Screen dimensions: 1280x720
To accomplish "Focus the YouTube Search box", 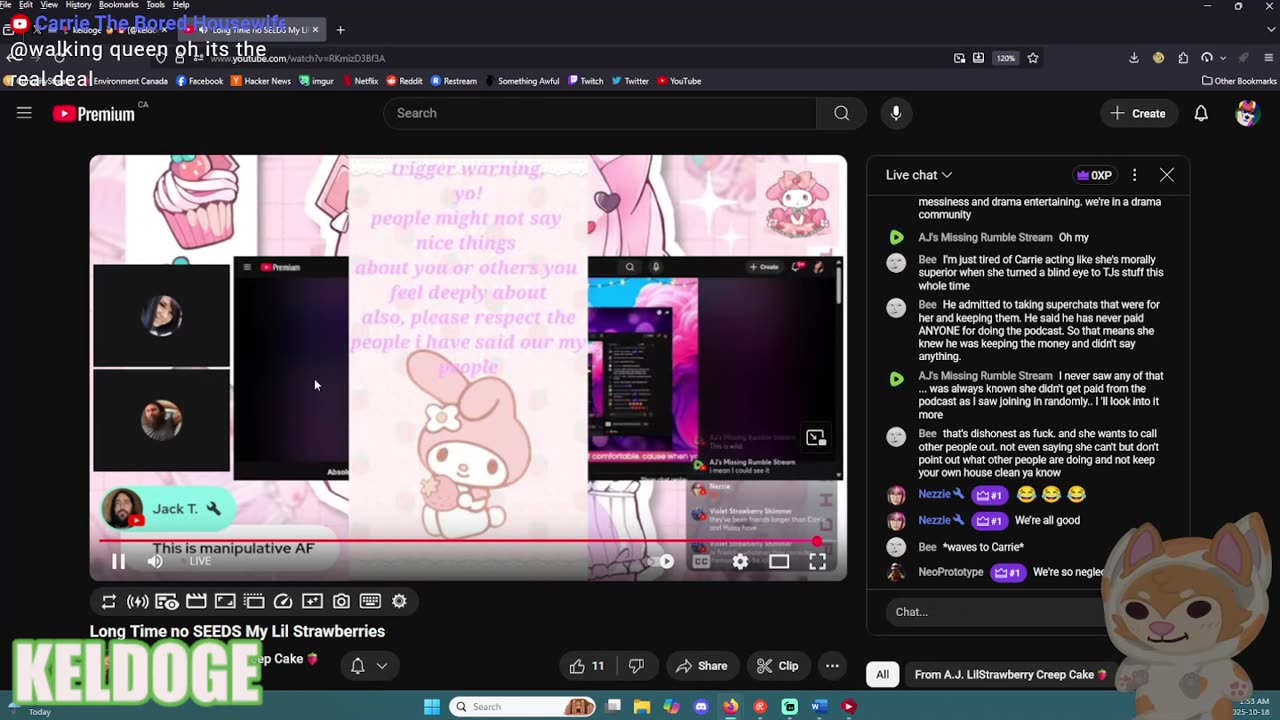I will pos(600,113).
